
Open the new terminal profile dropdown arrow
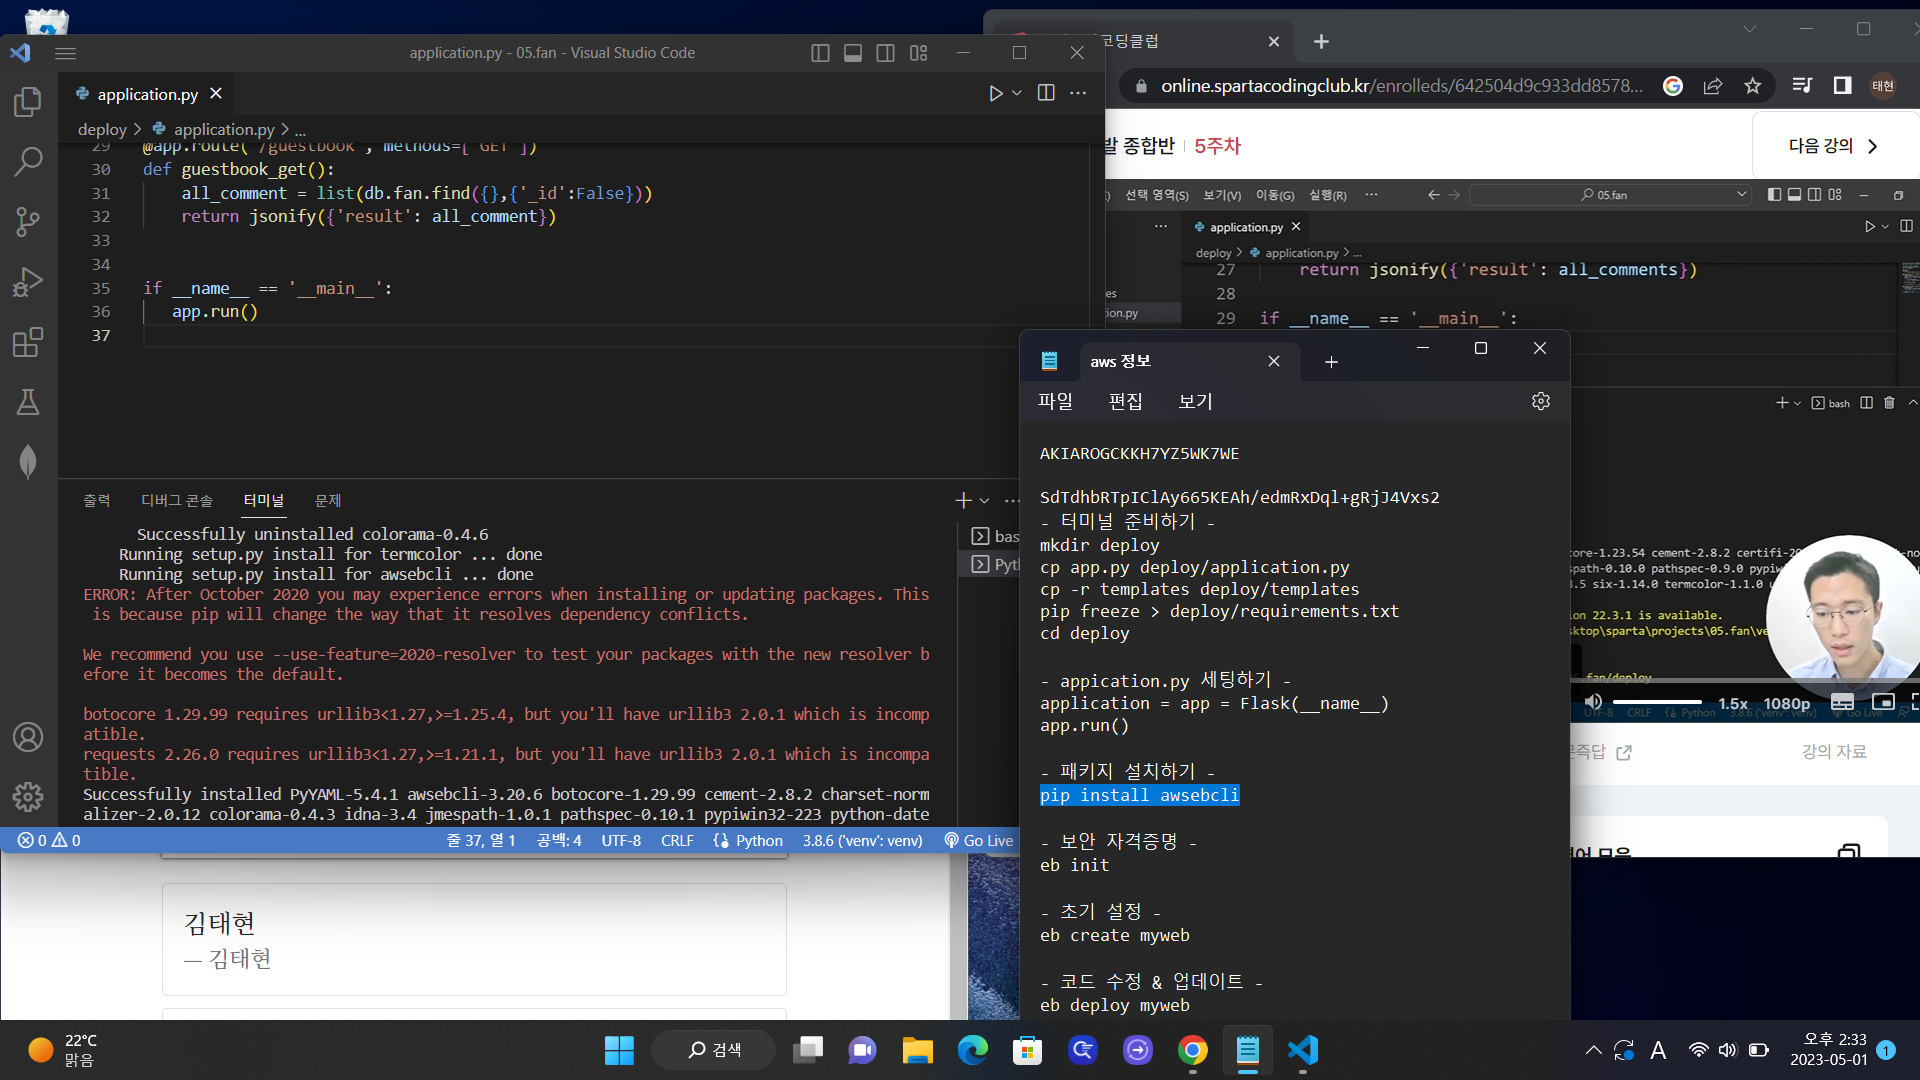click(985, 500)
